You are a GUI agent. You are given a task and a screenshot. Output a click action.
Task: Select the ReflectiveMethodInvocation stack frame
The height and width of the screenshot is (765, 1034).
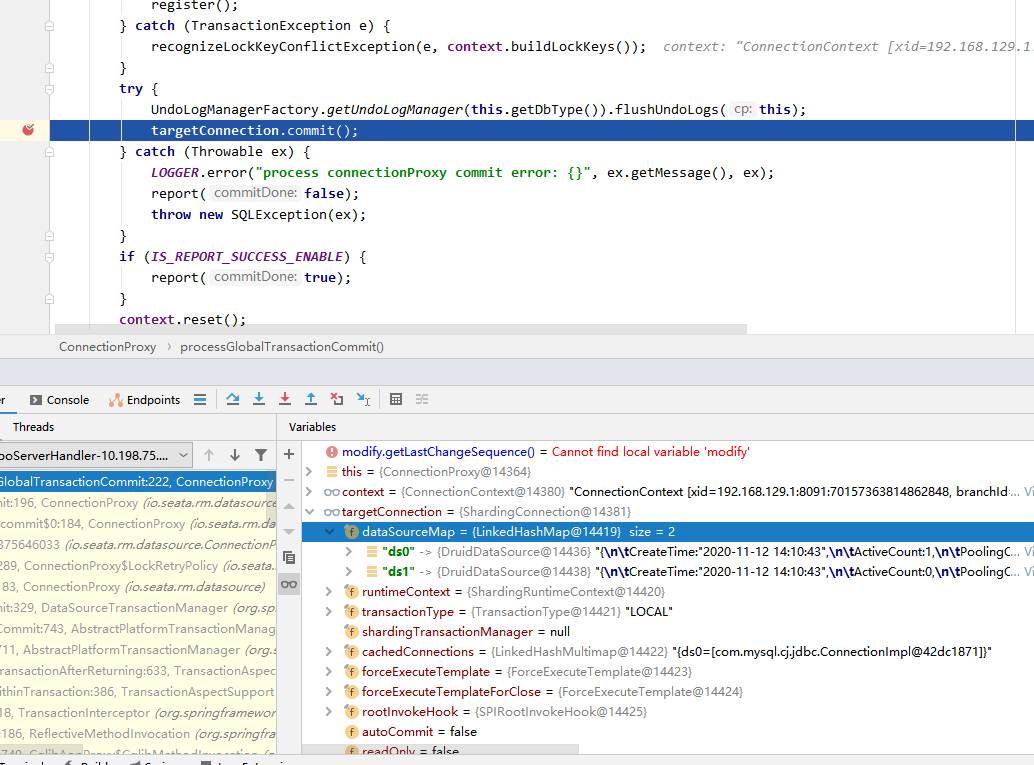coord(138,734)
